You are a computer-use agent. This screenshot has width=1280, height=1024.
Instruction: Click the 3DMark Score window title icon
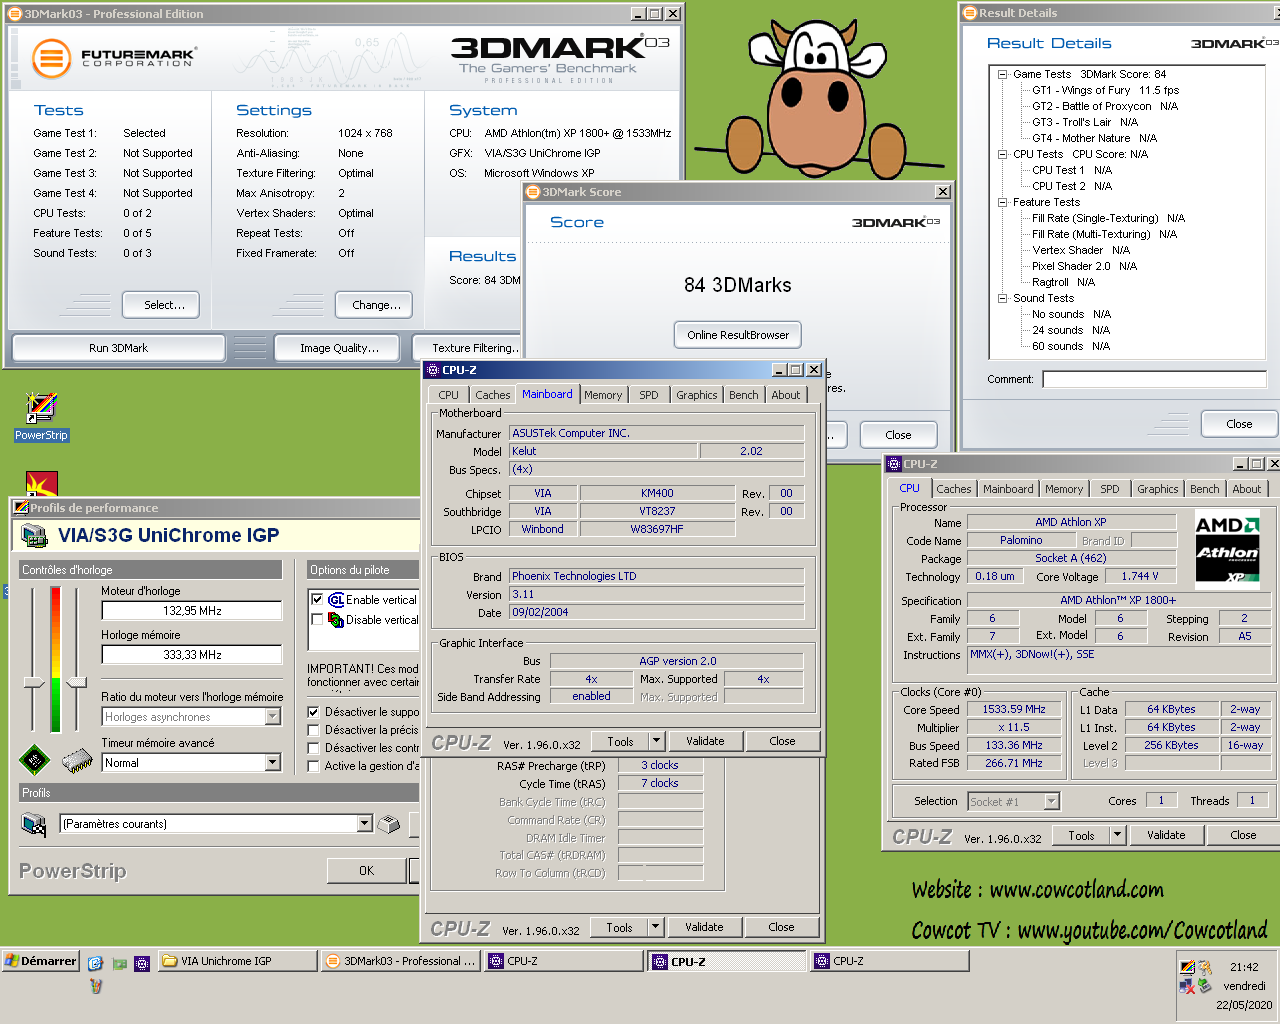pyautogui.click(x=533, y=192)
